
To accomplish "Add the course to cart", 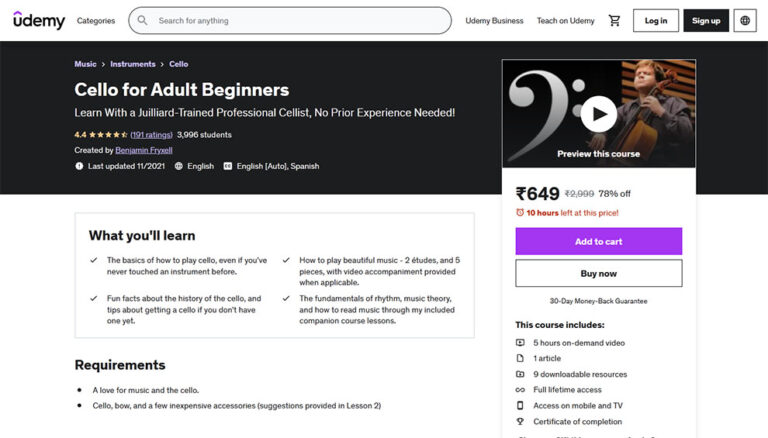I will pyautogui.click(x=598, y=241).
